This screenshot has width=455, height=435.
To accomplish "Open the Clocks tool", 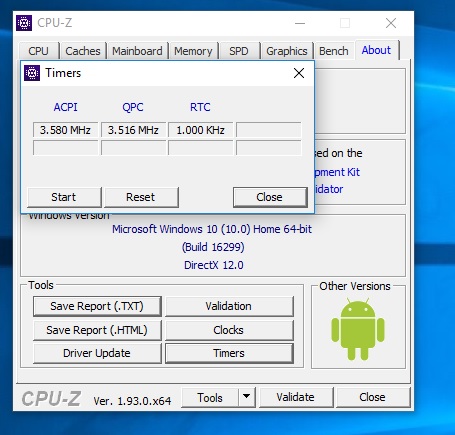I will point(229,330).
